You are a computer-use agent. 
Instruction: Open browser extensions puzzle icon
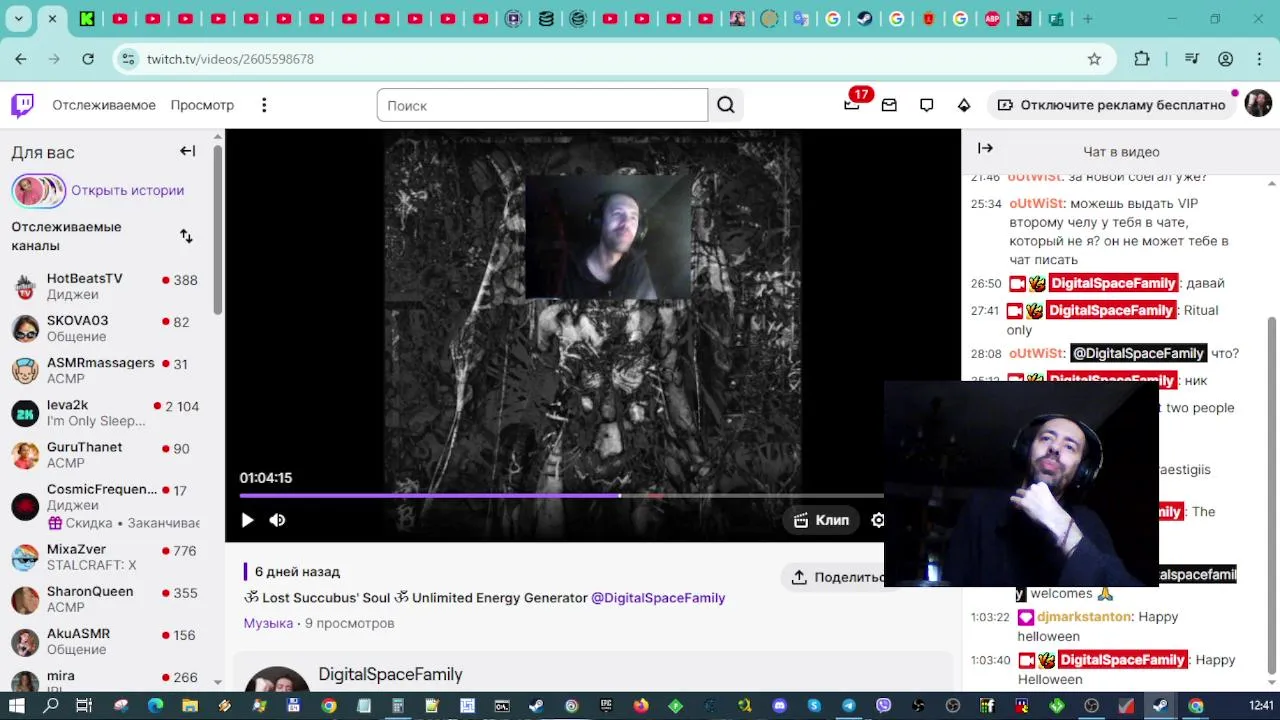pos(1142,59)
